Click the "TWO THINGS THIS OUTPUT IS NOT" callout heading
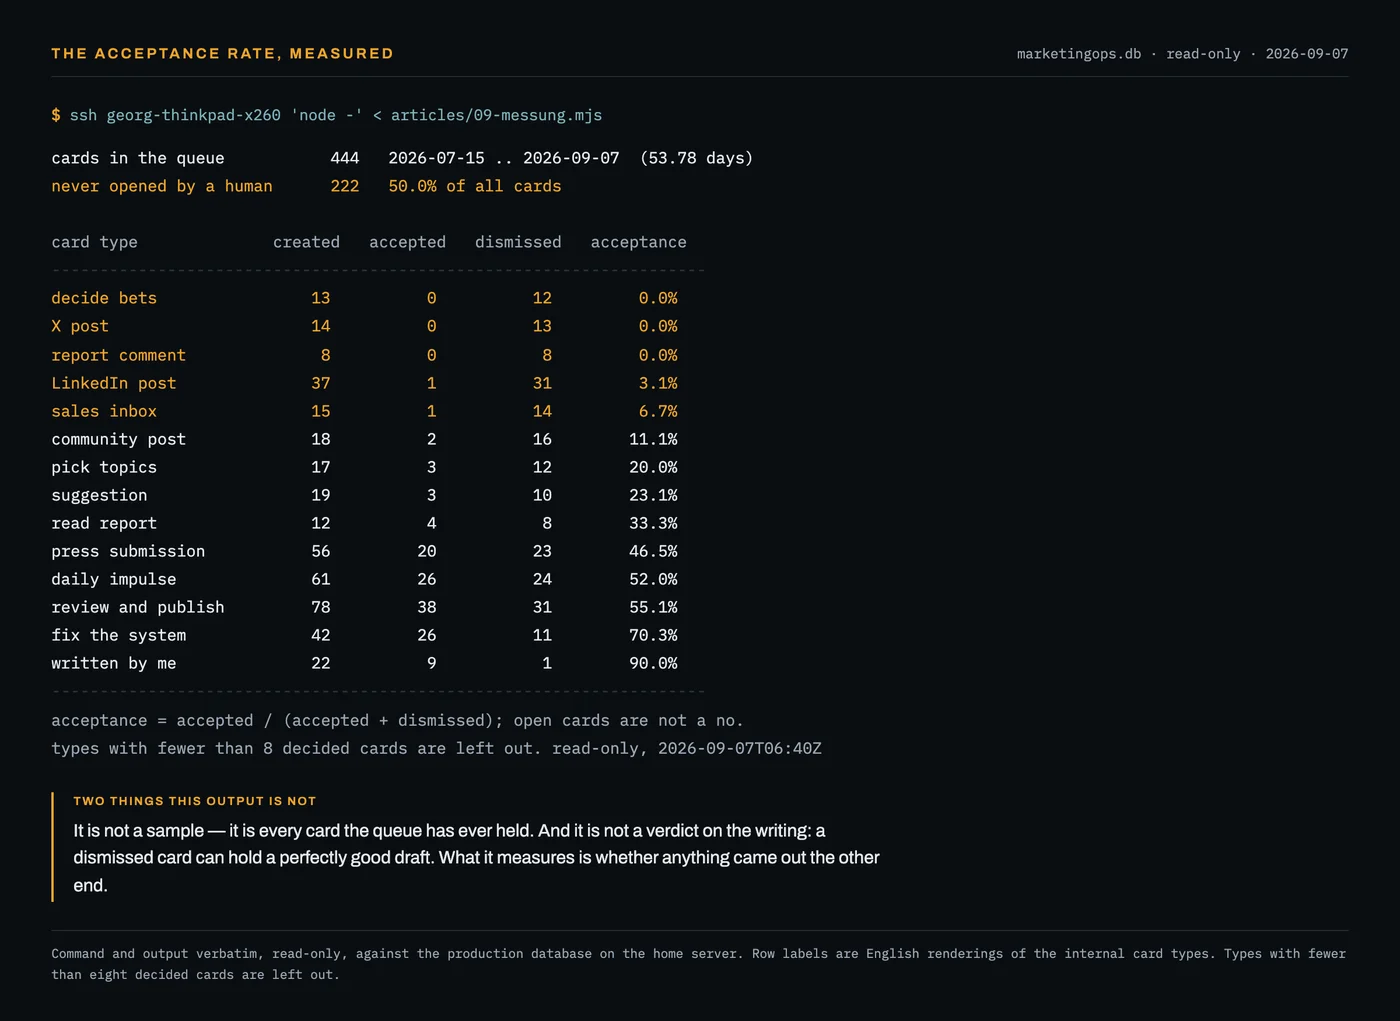The image size is (1400, 1021). (195, 801)
